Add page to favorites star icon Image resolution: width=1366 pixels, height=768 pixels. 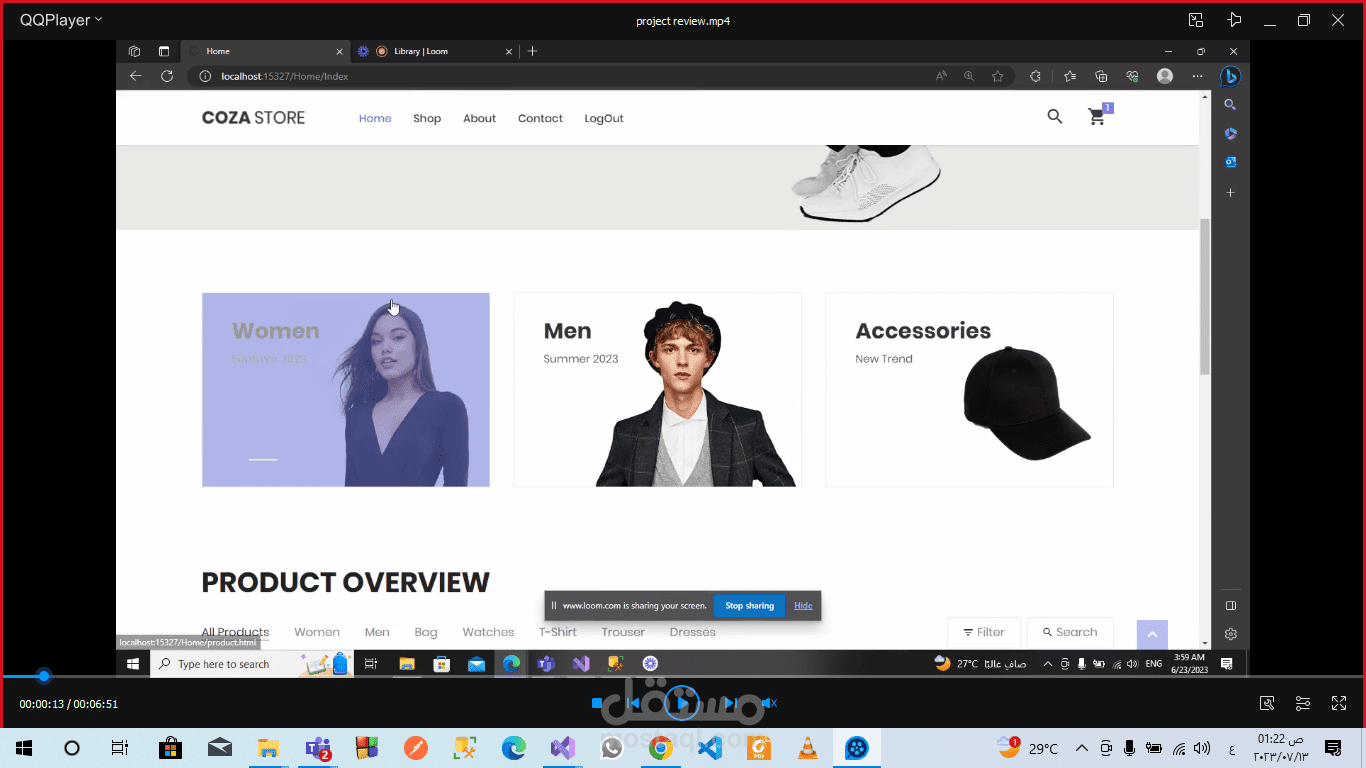997,76
